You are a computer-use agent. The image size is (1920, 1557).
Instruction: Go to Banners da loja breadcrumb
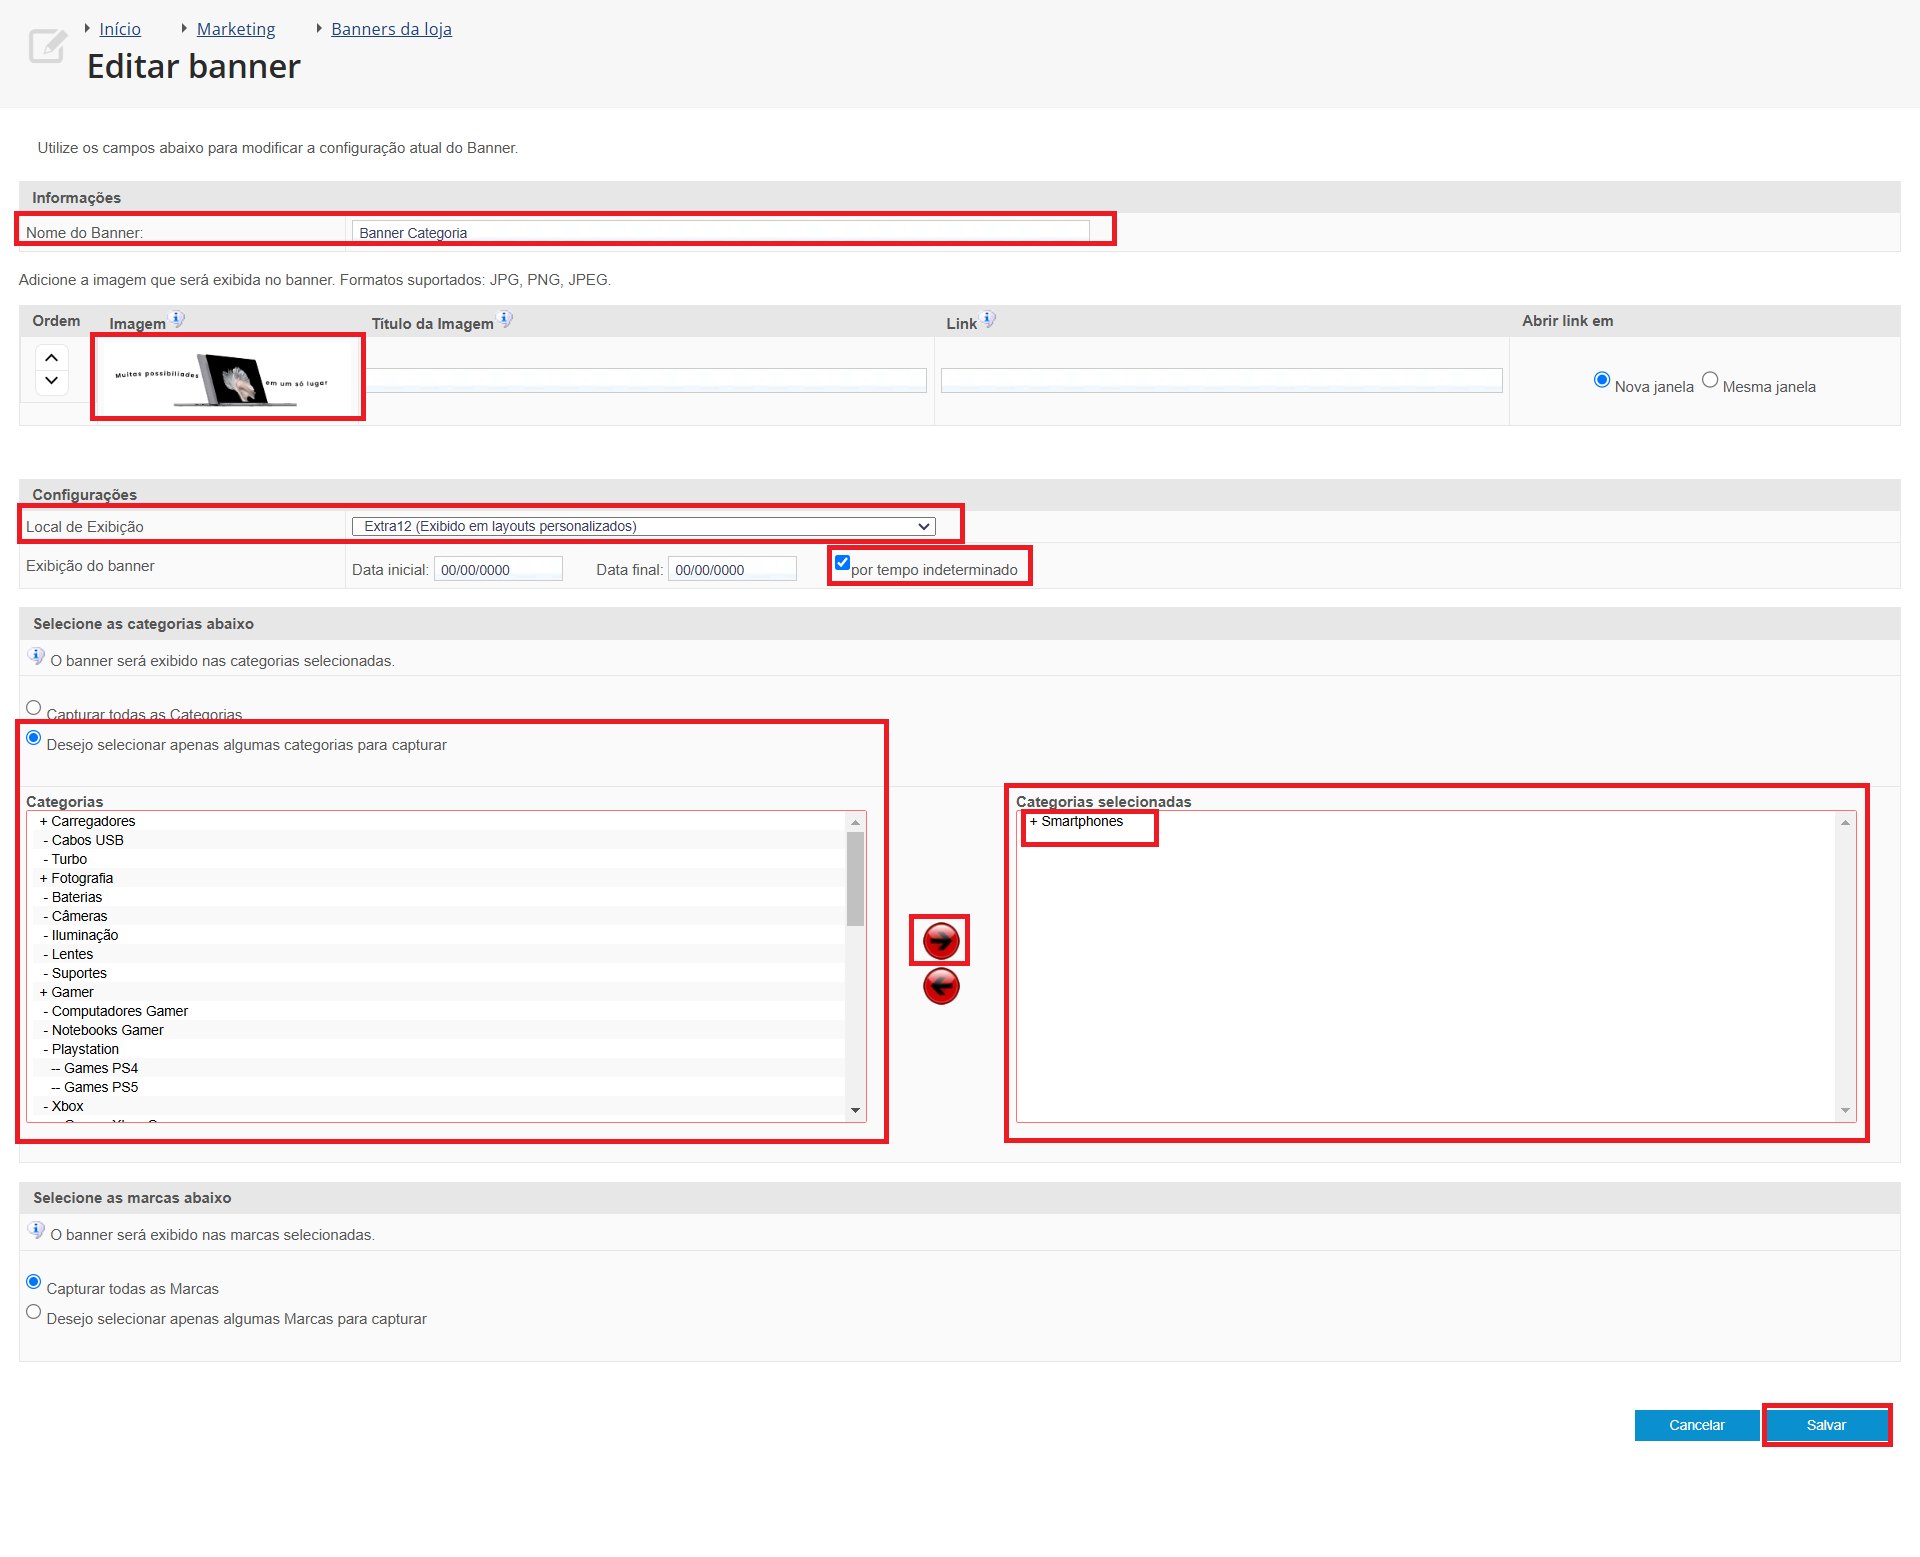pos(391,29)
